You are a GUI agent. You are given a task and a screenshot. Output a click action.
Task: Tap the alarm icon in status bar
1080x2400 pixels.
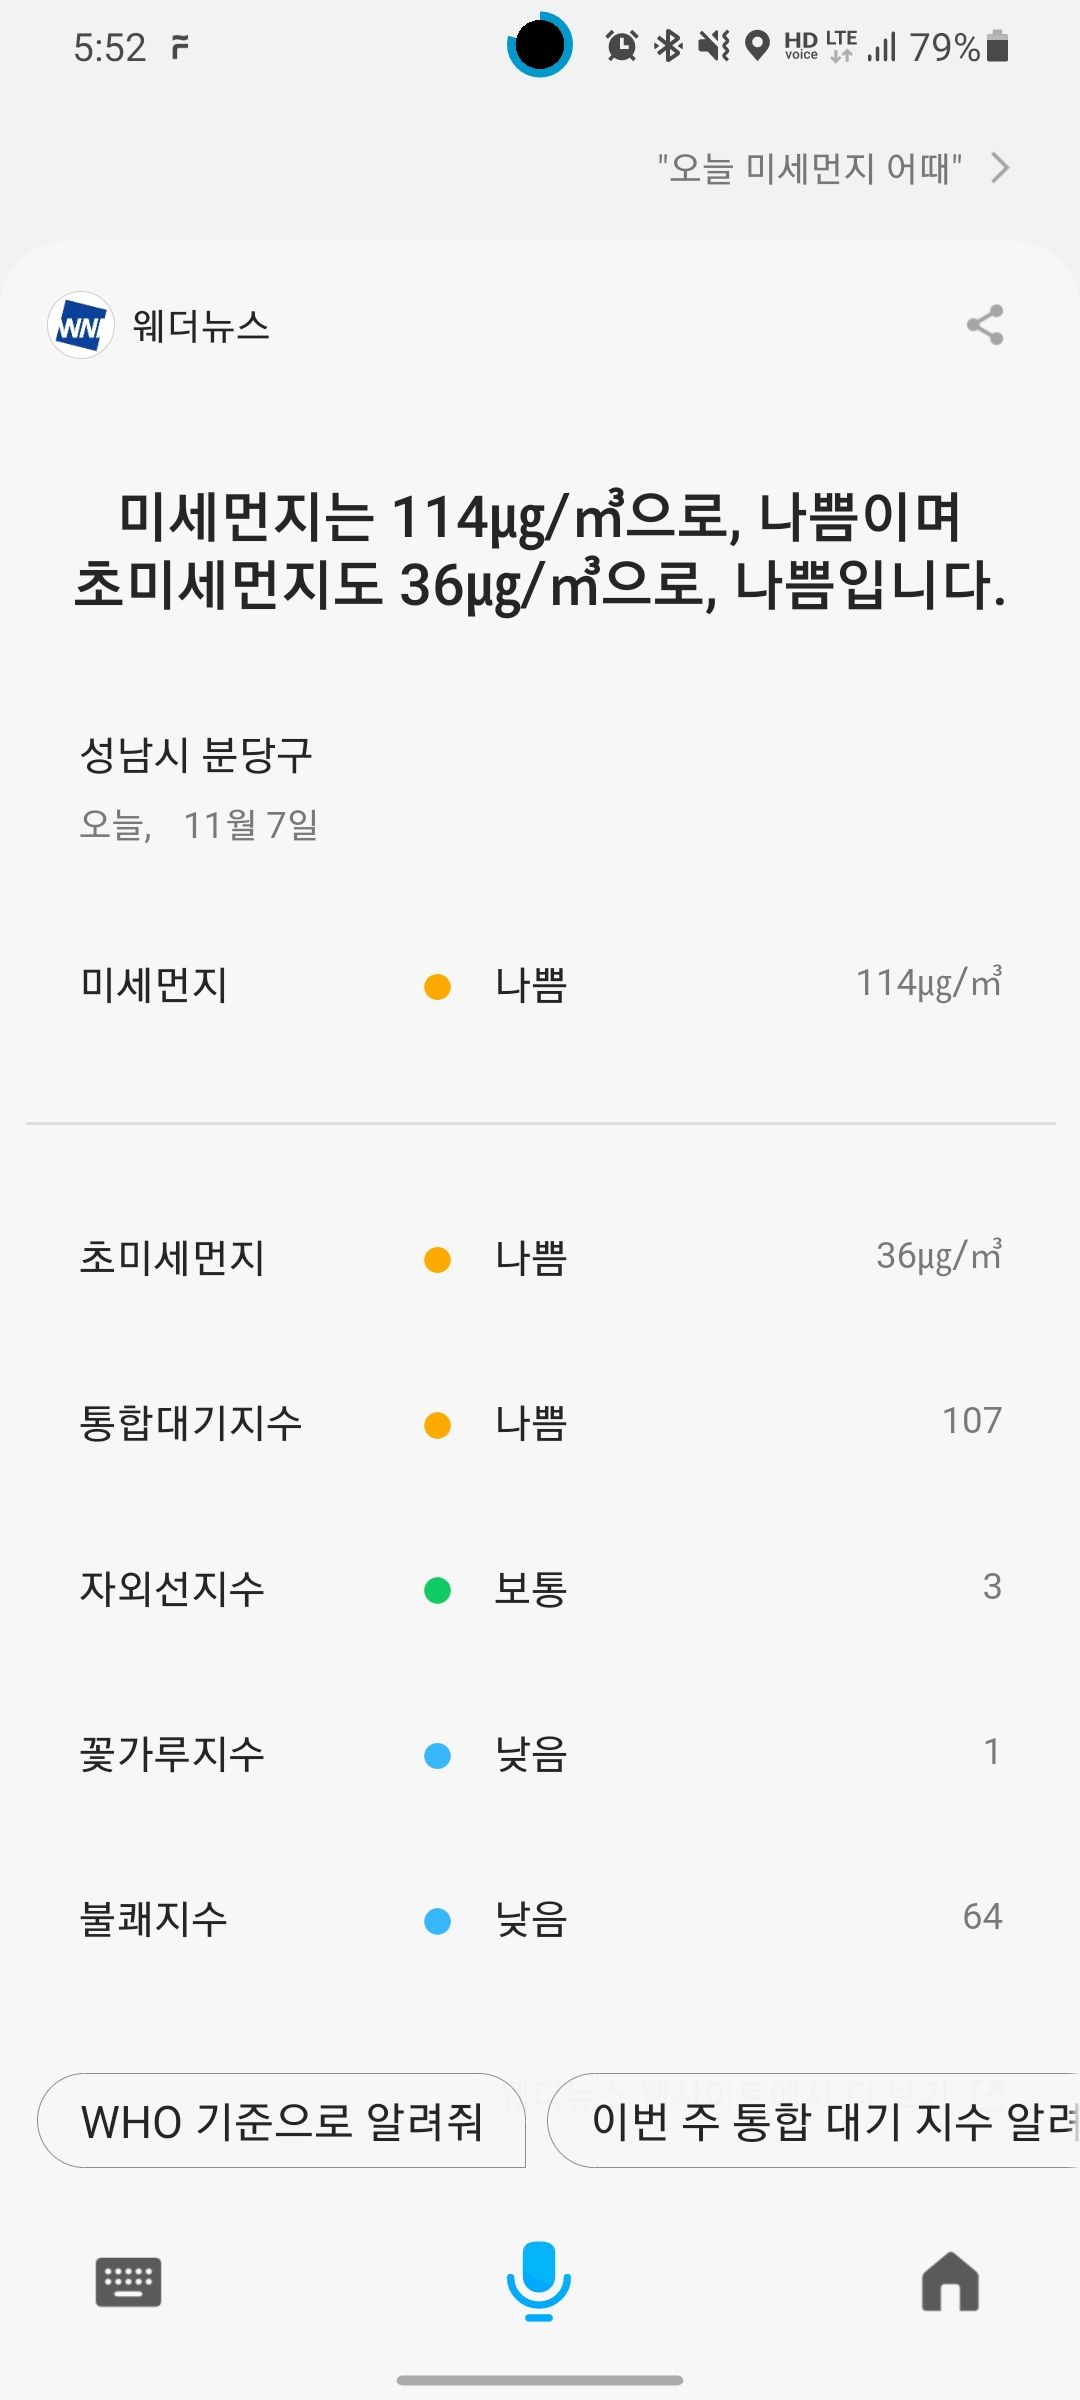click(622, 46)
